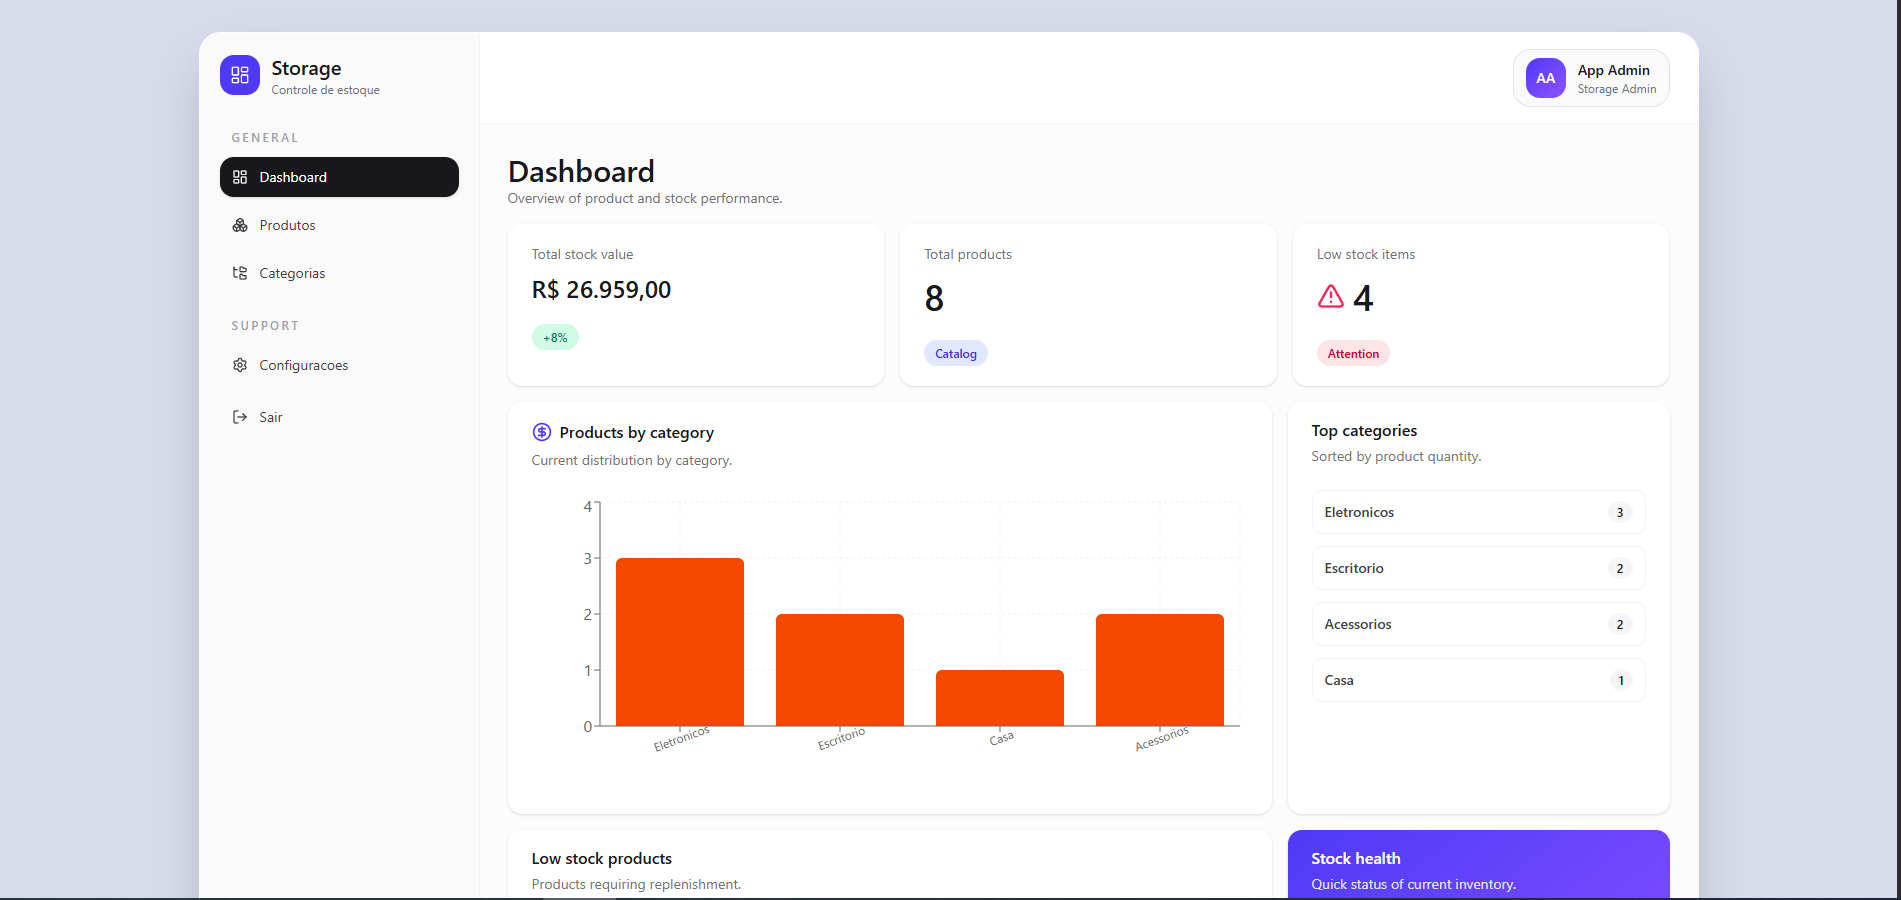Image resolution: width=1901 pixels, height=900 pixels.
Task: Click the +8% growth badge
Action: [x=555, y=337]
